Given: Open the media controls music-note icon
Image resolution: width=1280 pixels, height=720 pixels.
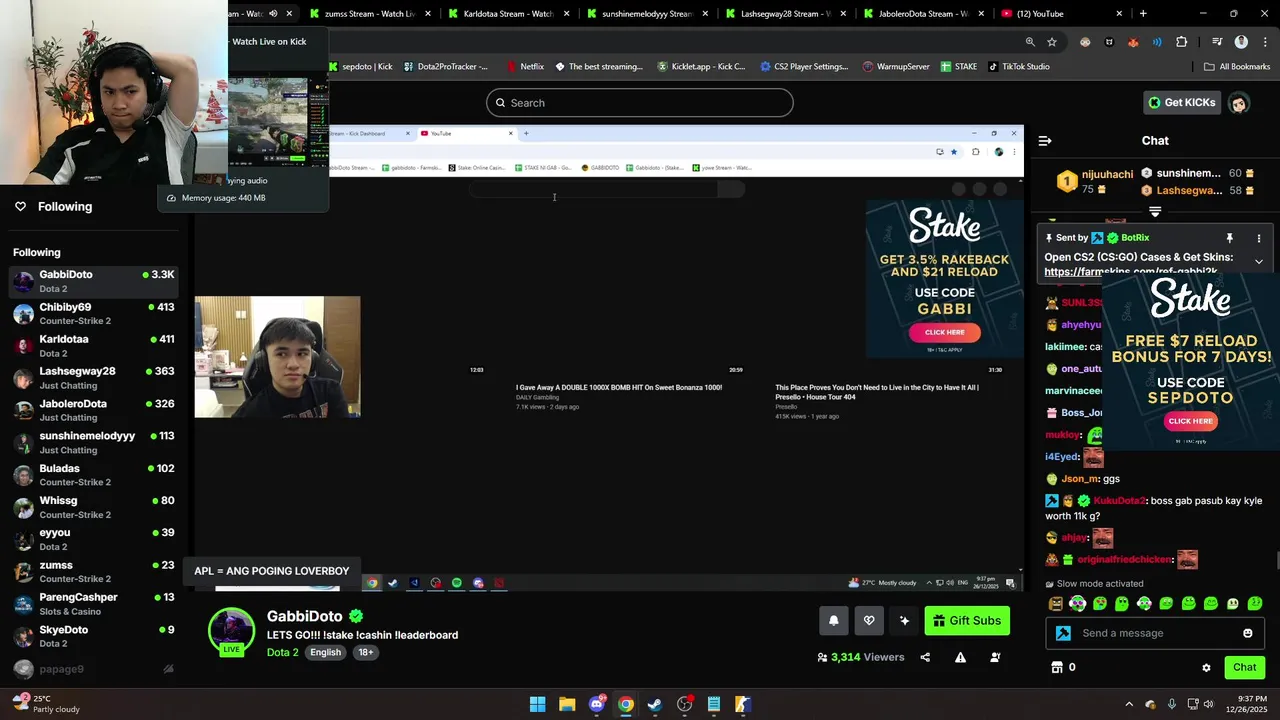Looking at the screenshot, I should [x=1216, y=42].
